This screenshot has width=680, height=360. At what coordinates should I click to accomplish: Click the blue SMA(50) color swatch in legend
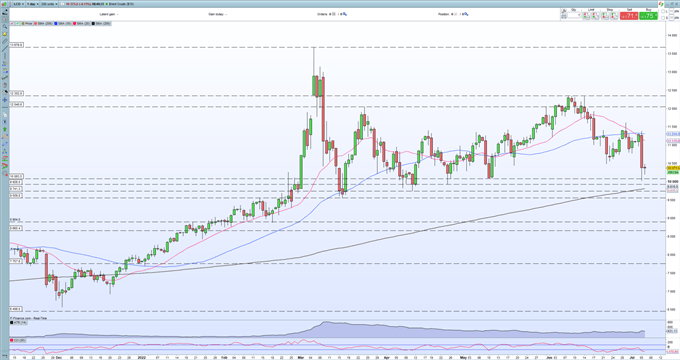(56, 23)
